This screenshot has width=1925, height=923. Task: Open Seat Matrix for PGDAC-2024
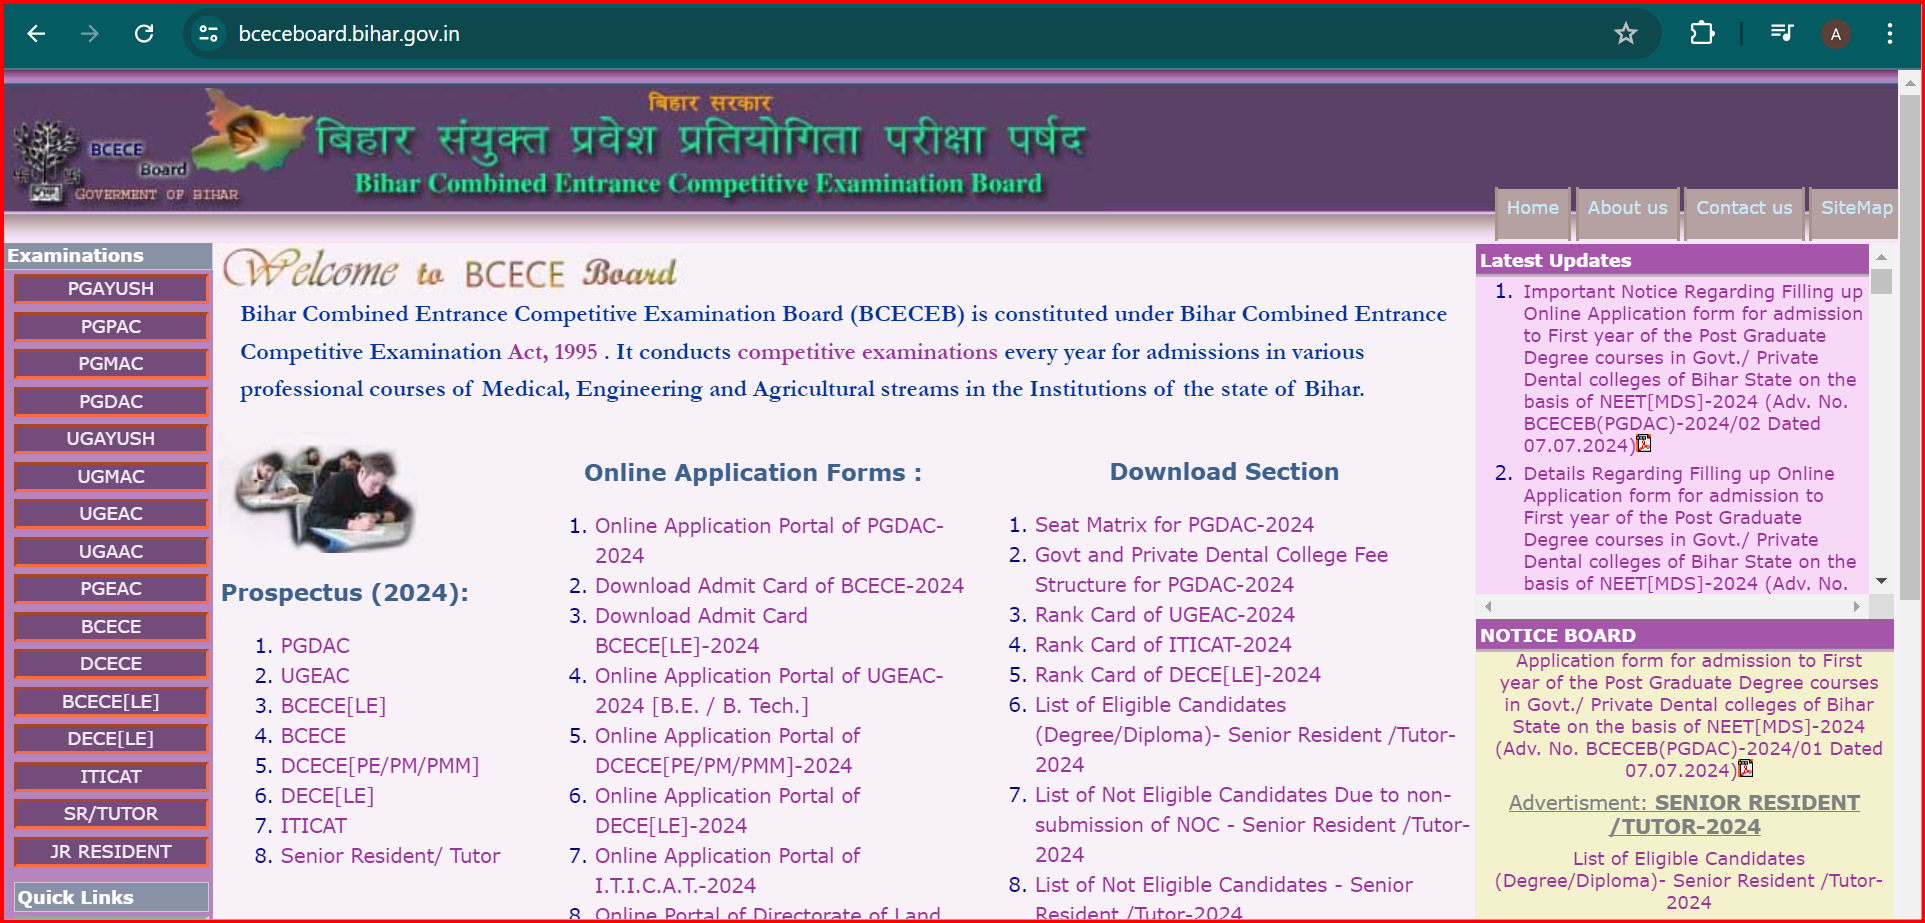coord(1174,525)
